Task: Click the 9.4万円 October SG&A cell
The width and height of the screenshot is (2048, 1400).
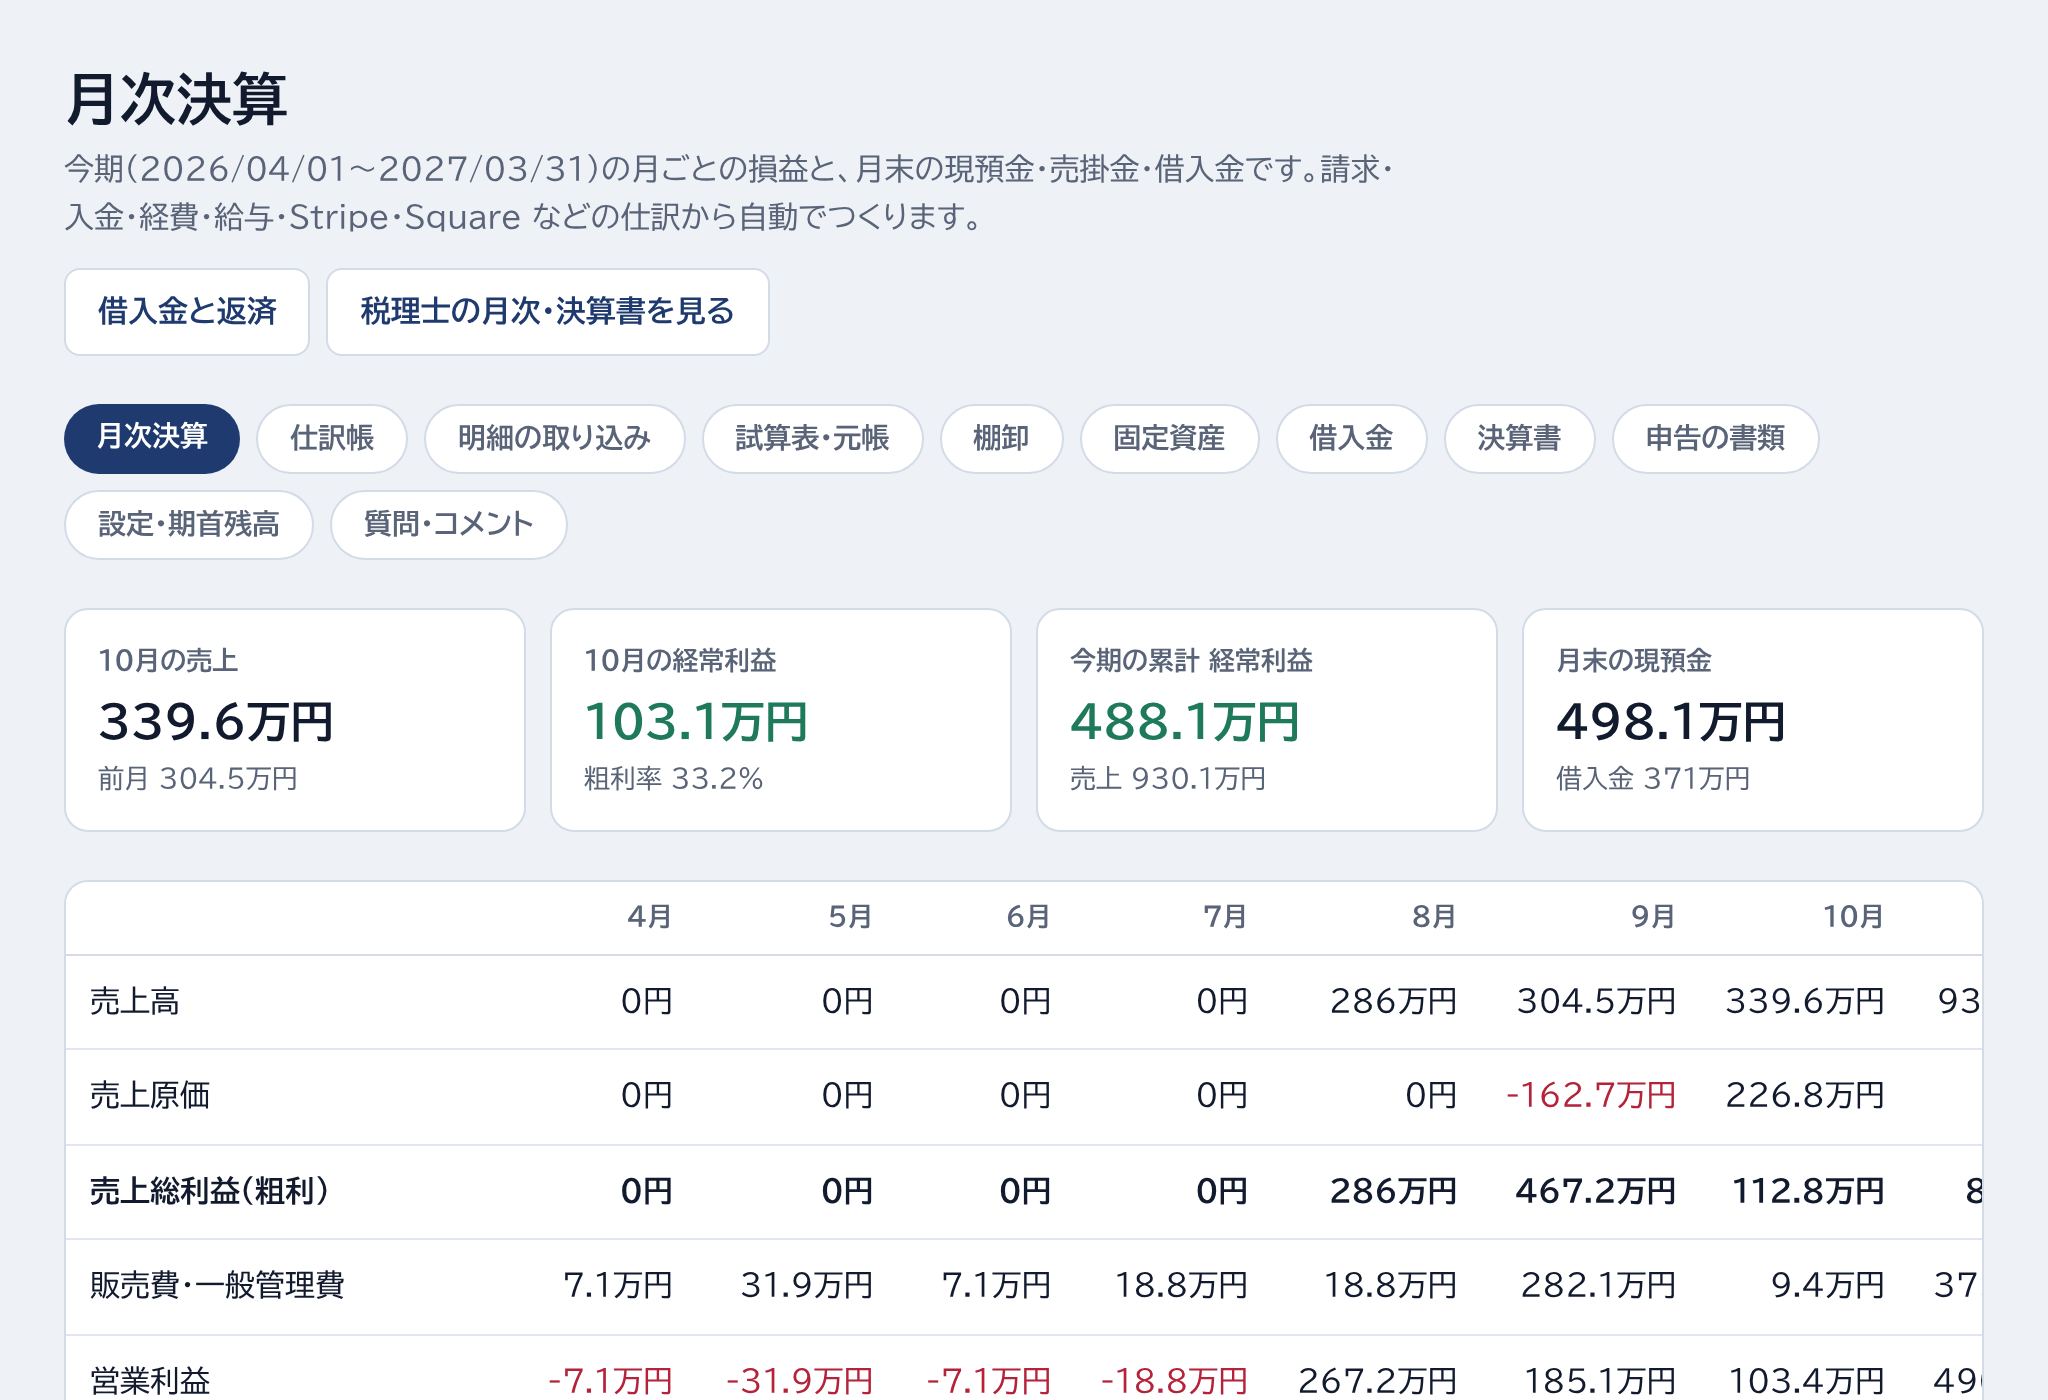Action: click(x=1828, y=1286)
